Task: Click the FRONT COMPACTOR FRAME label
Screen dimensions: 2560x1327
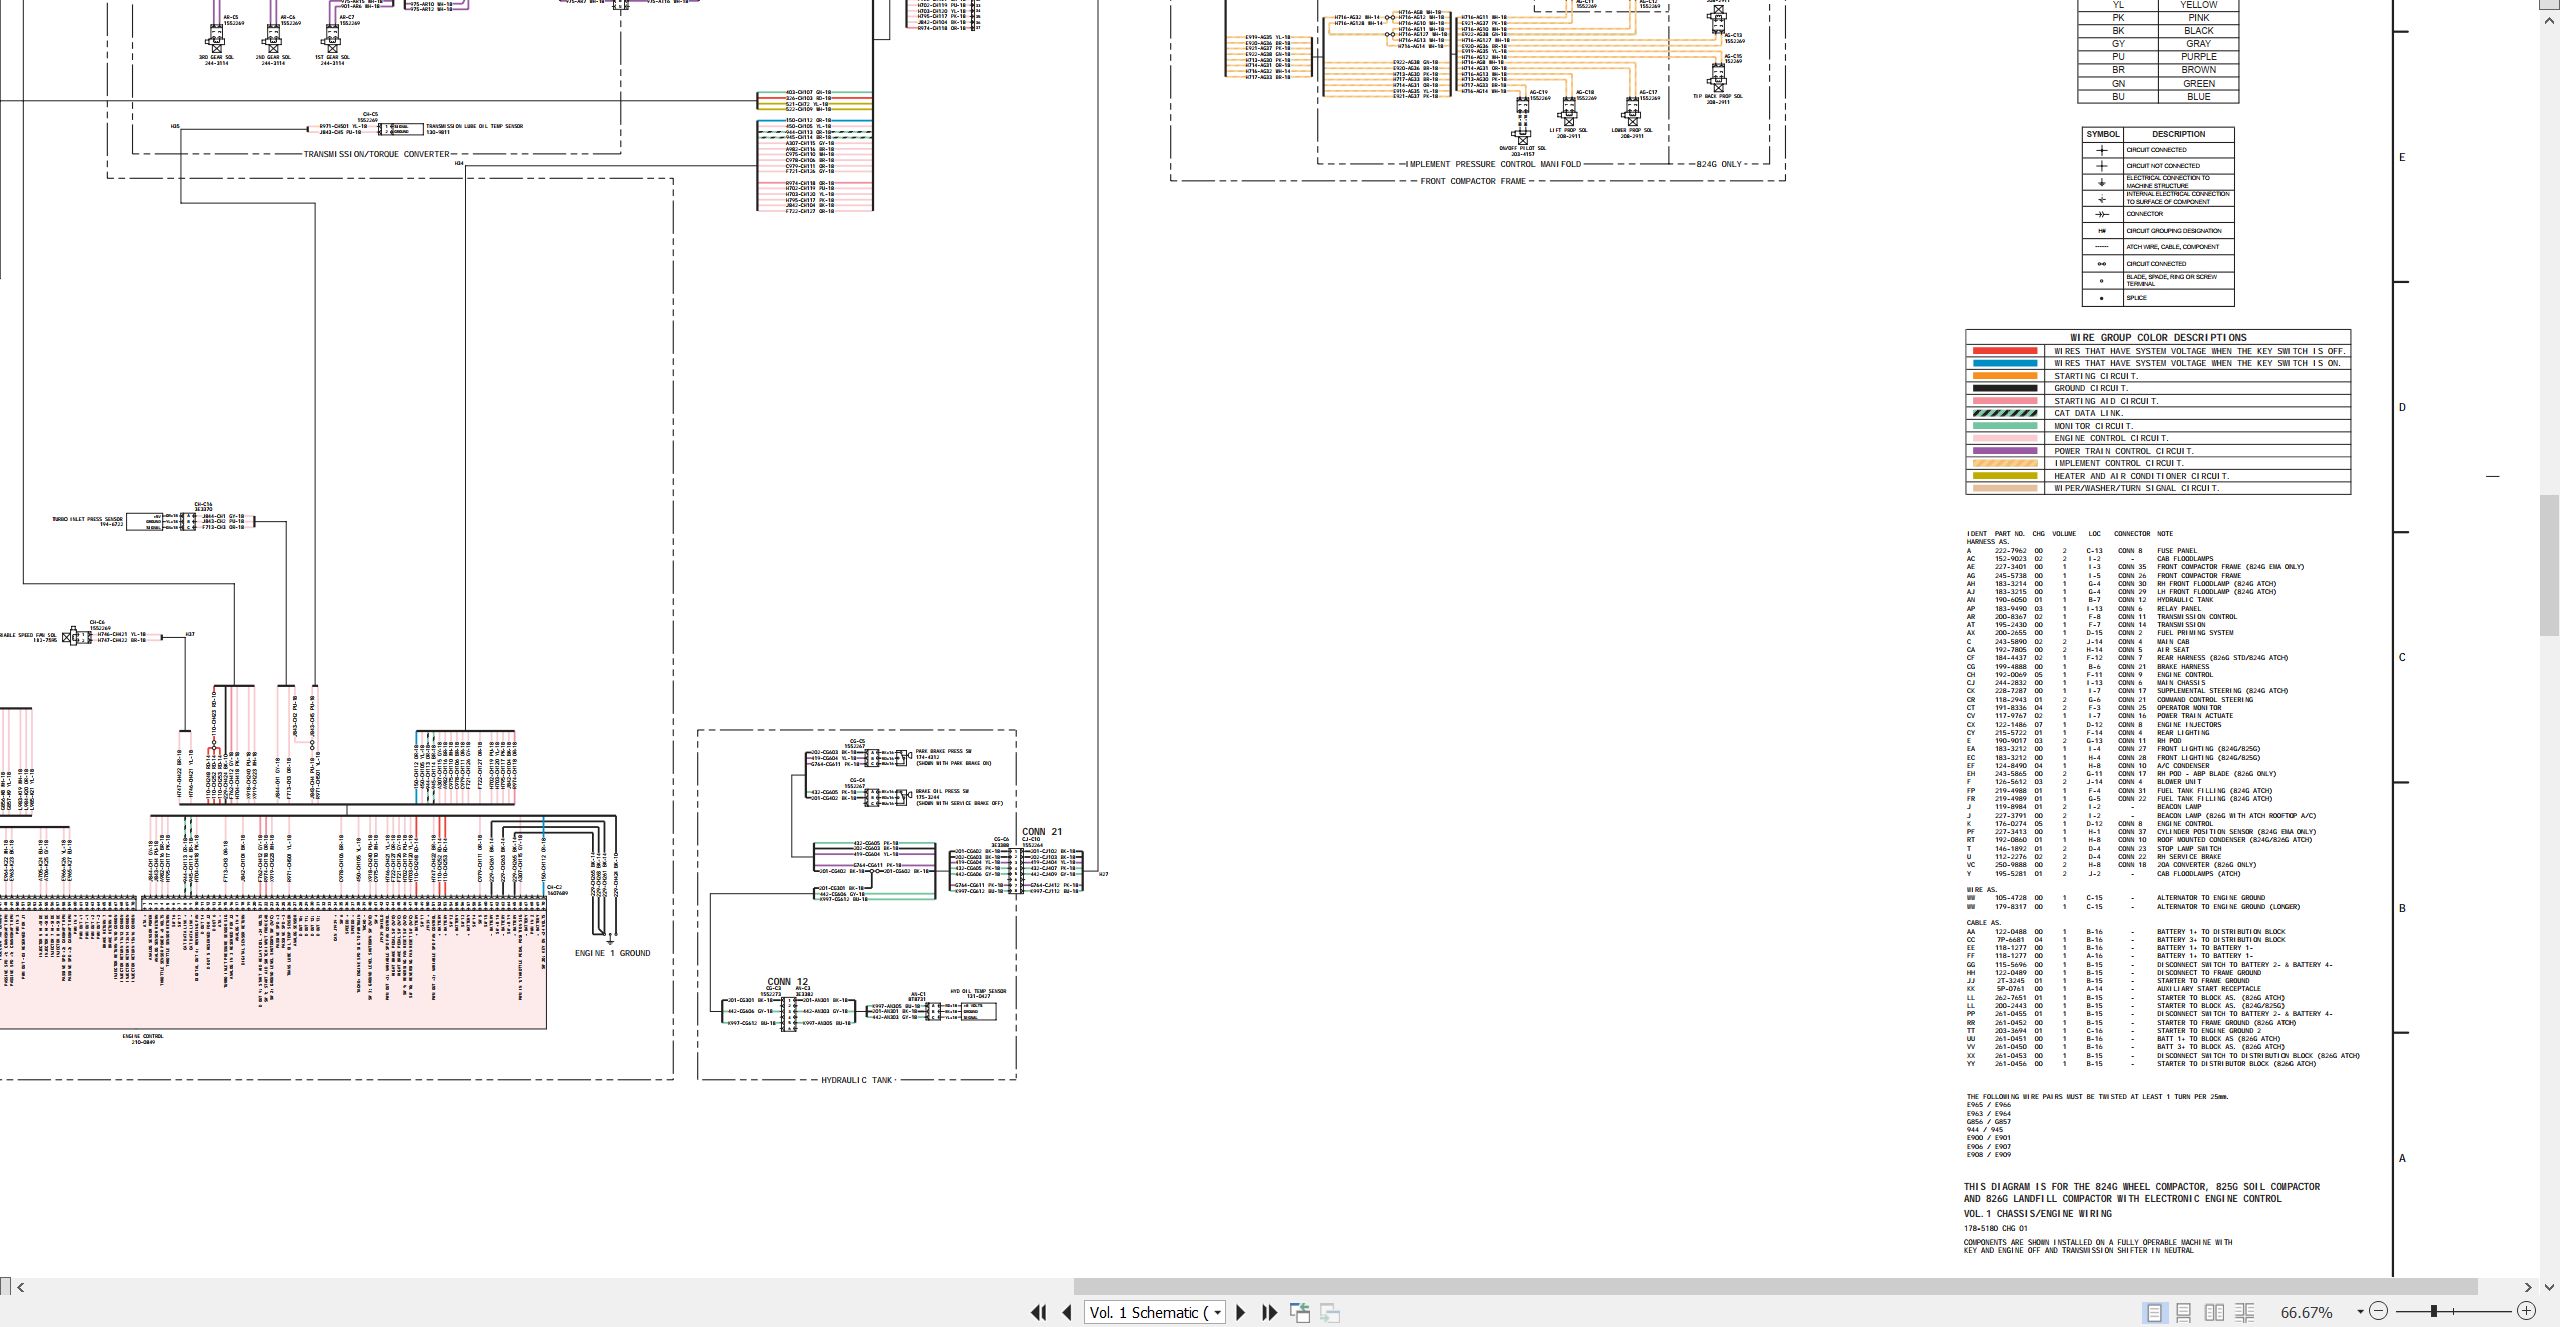Action: (1473, 181)
